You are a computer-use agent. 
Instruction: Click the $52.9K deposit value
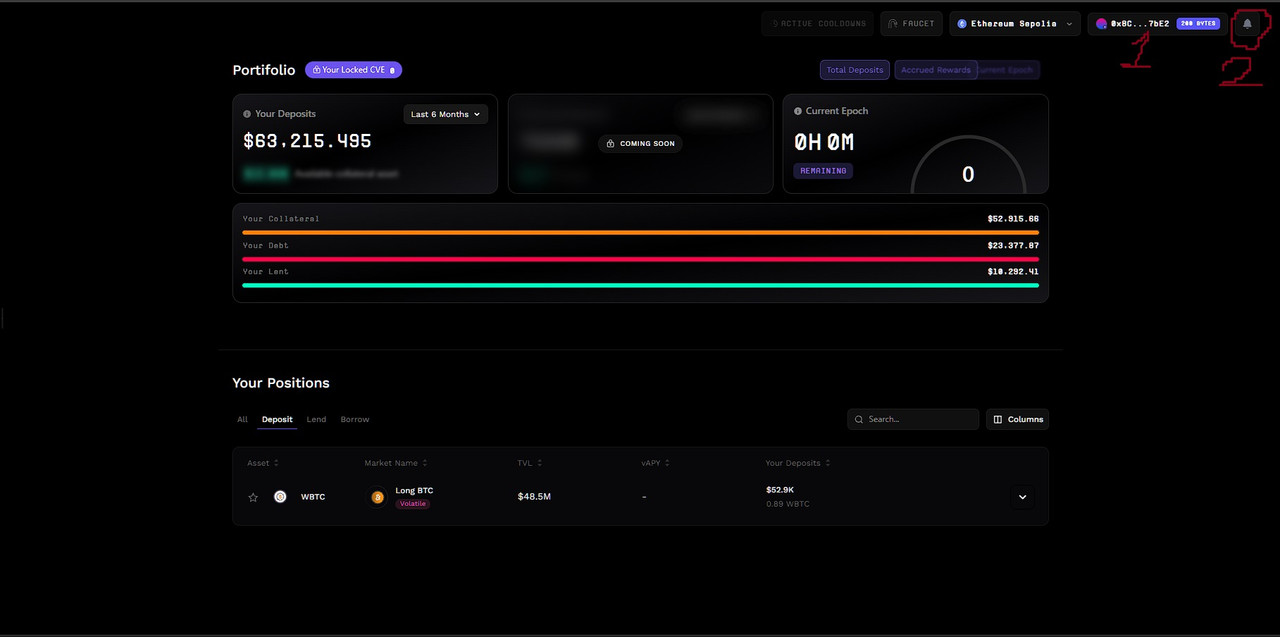coord(780,490)
